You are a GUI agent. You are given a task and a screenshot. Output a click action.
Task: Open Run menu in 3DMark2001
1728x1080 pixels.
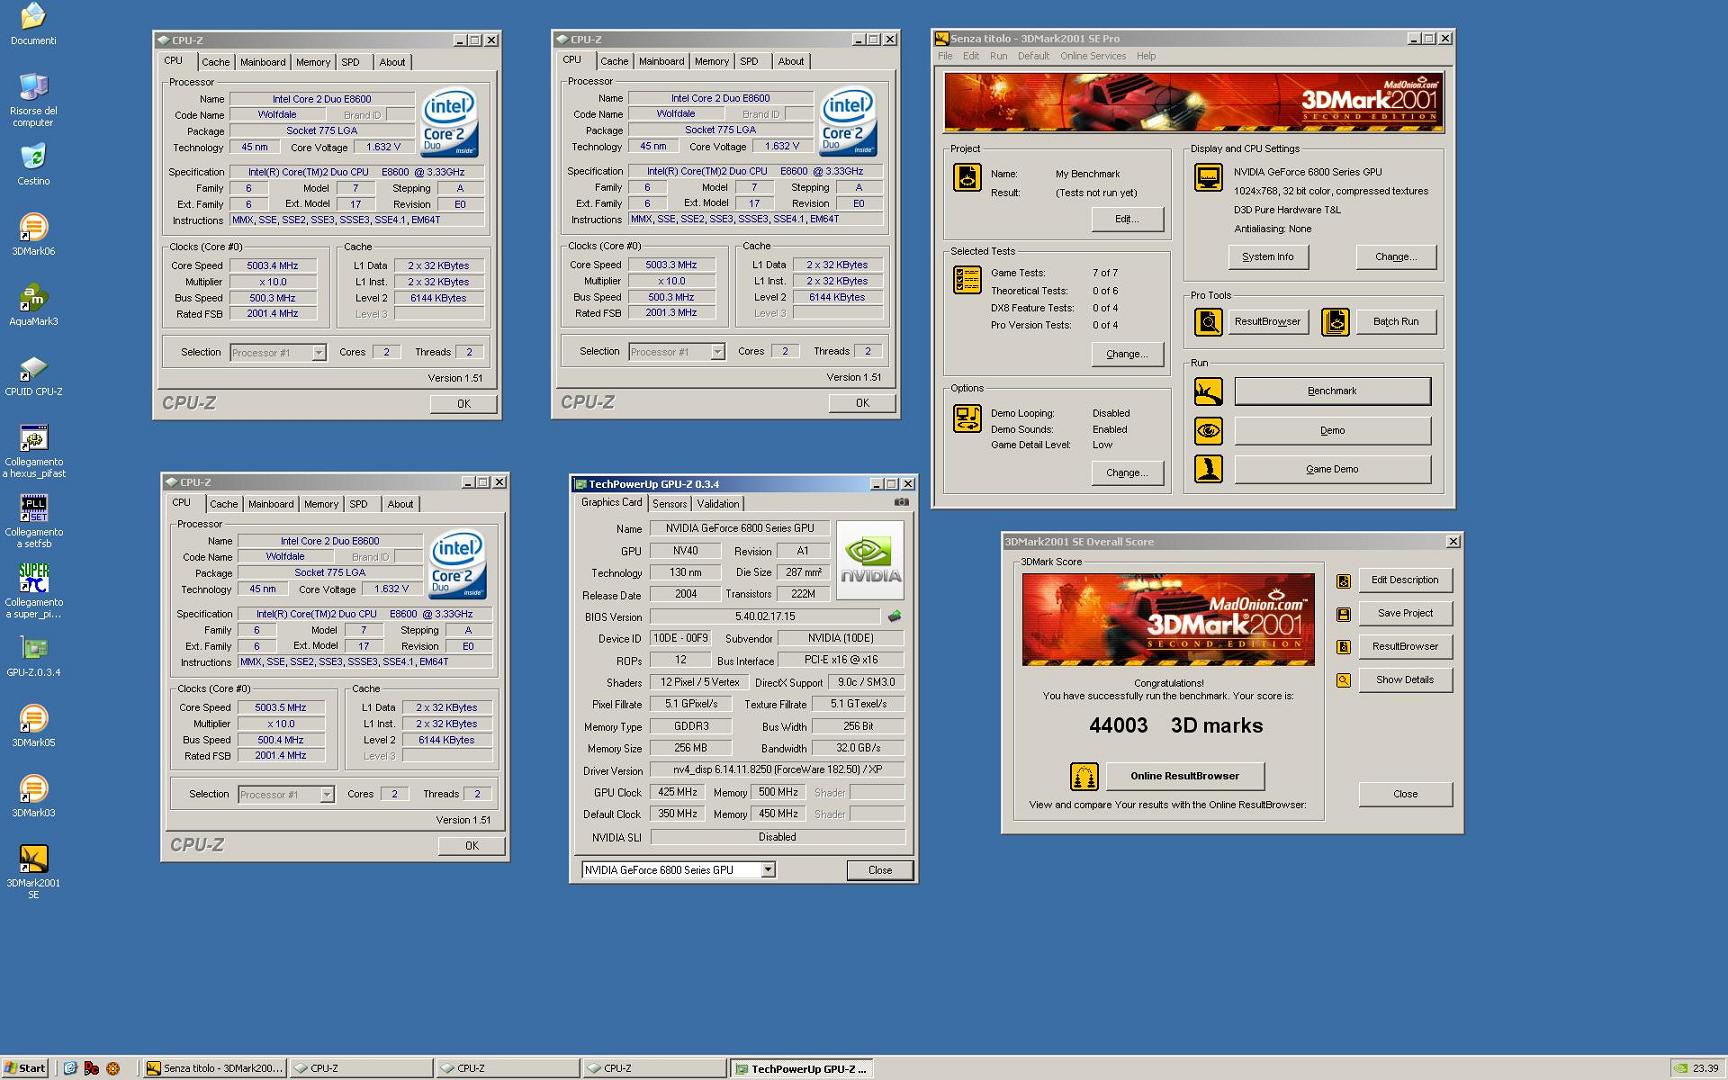tap(998, 56)
